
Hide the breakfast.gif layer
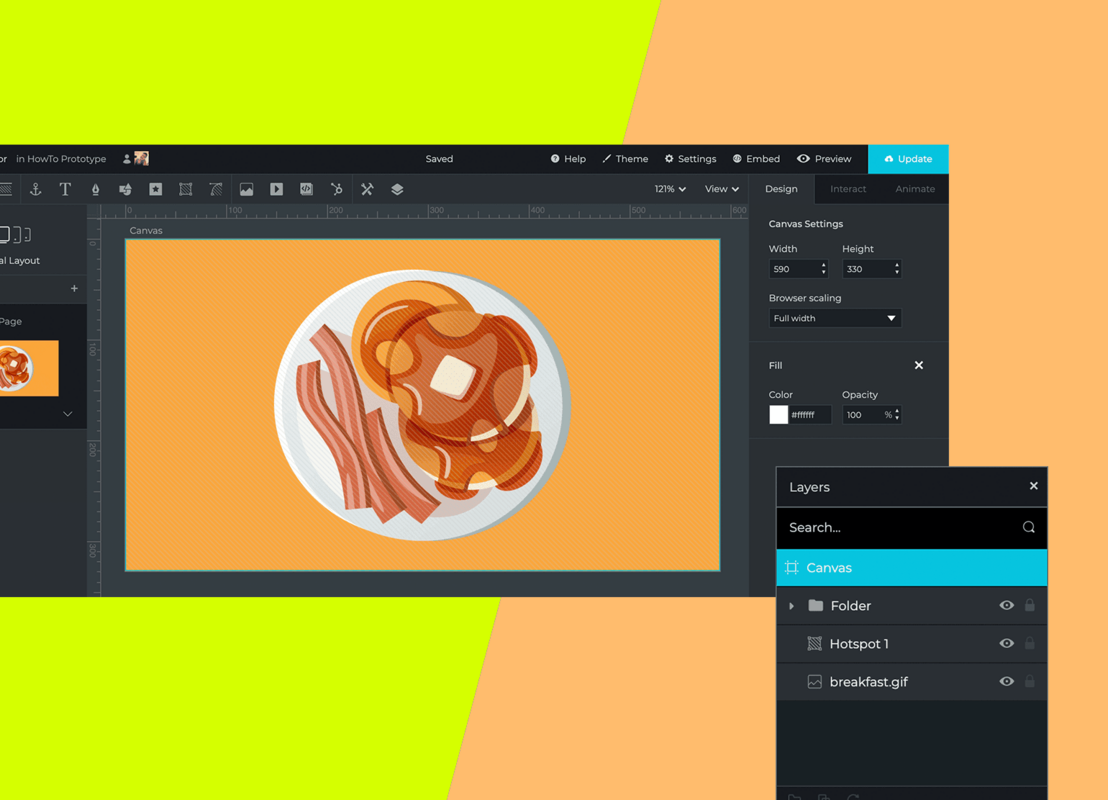pyautogui.click(x=1006, y=681)
